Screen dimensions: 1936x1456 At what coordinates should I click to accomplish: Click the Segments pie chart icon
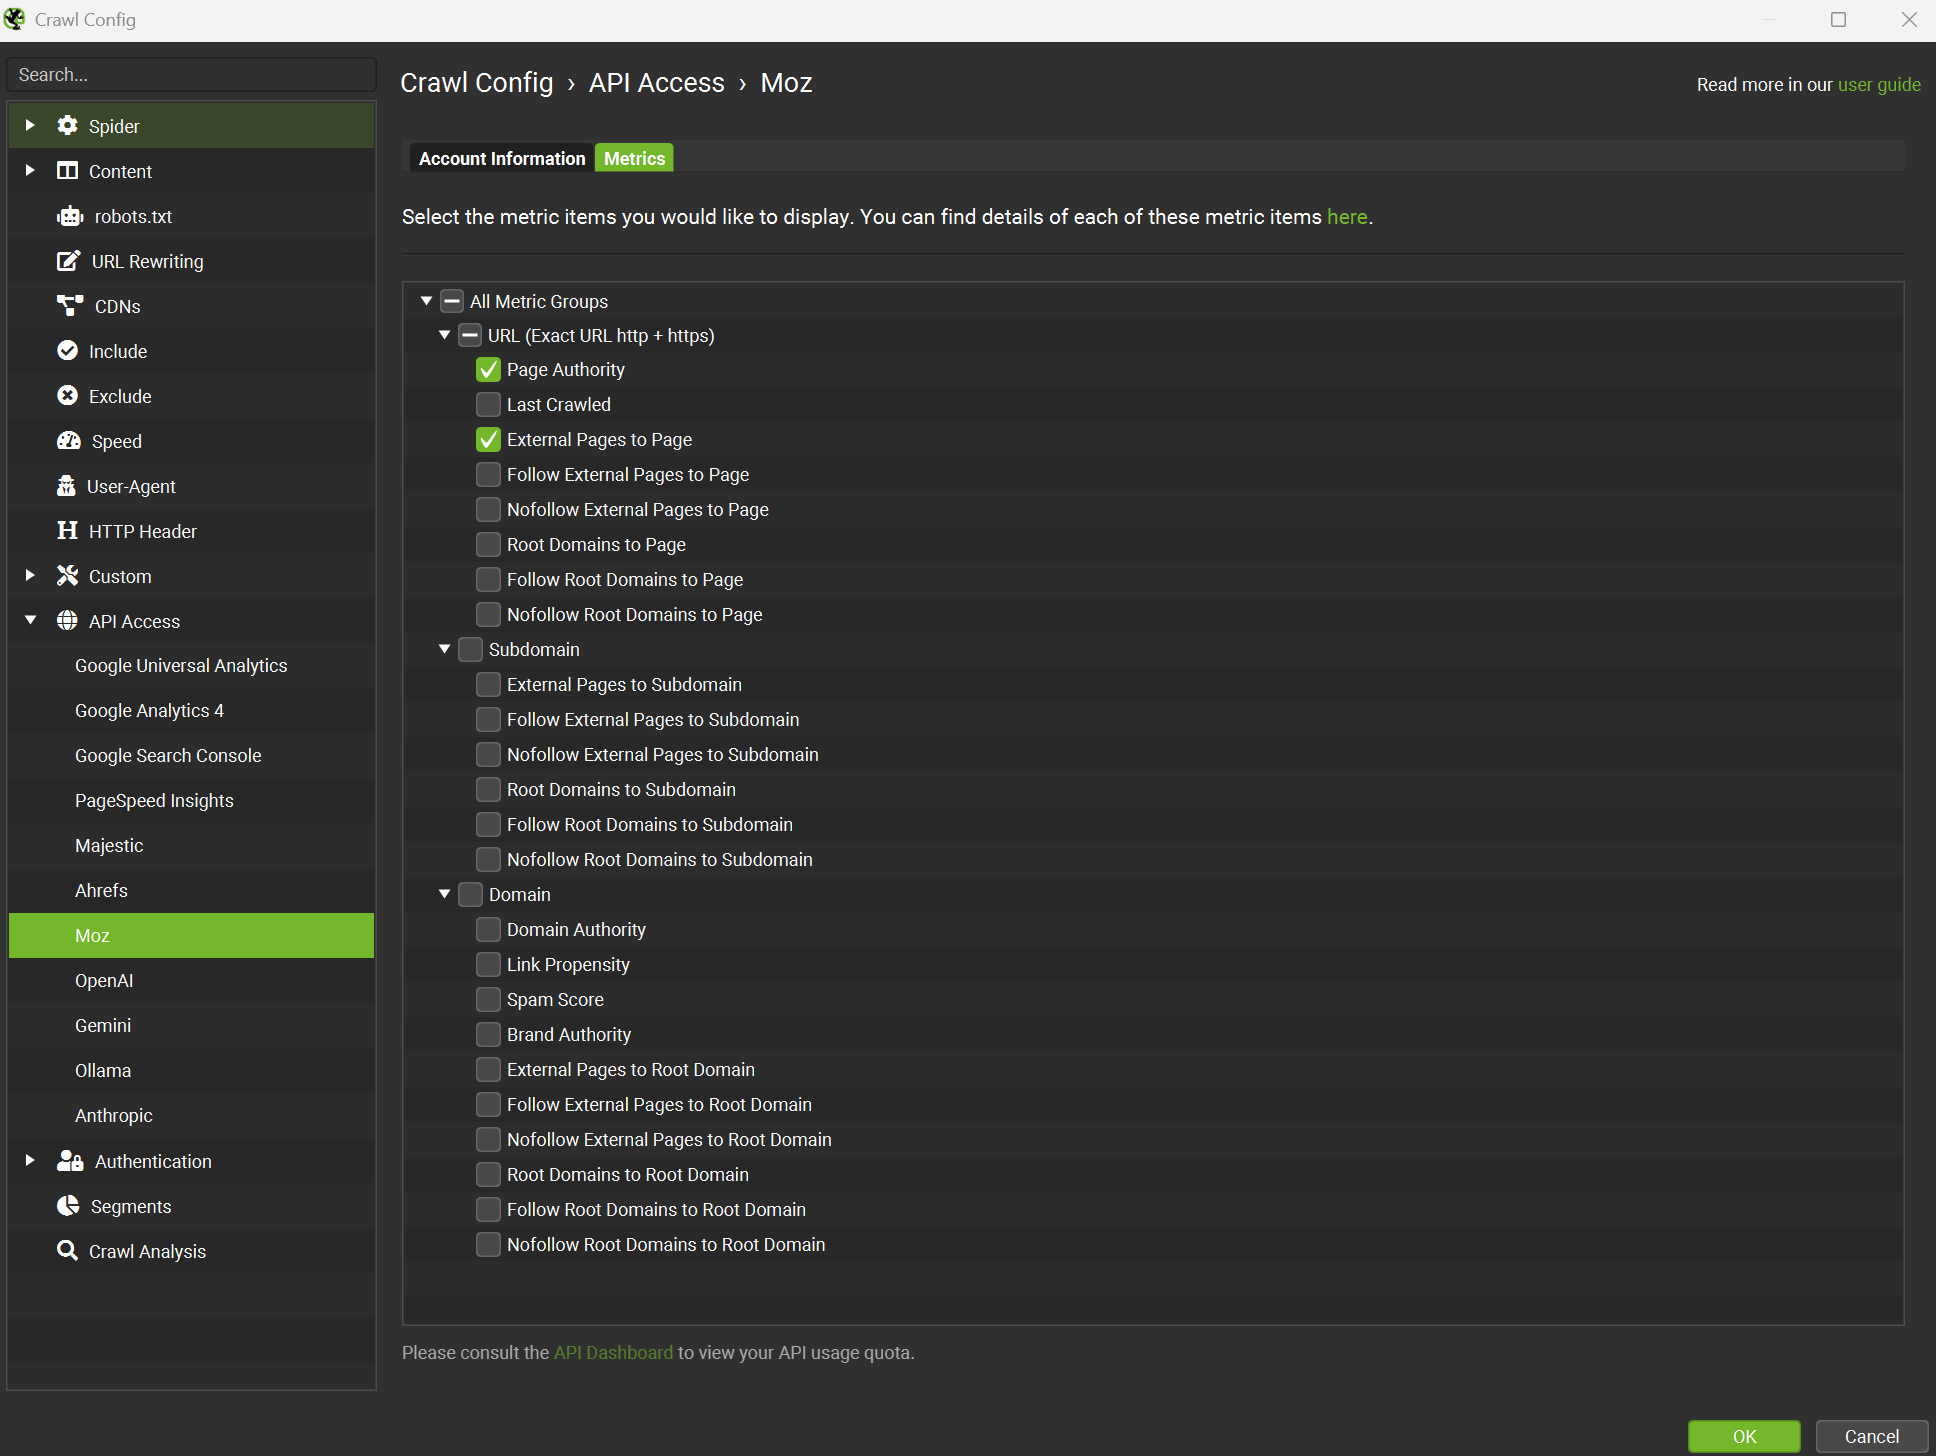(68, 1206)
